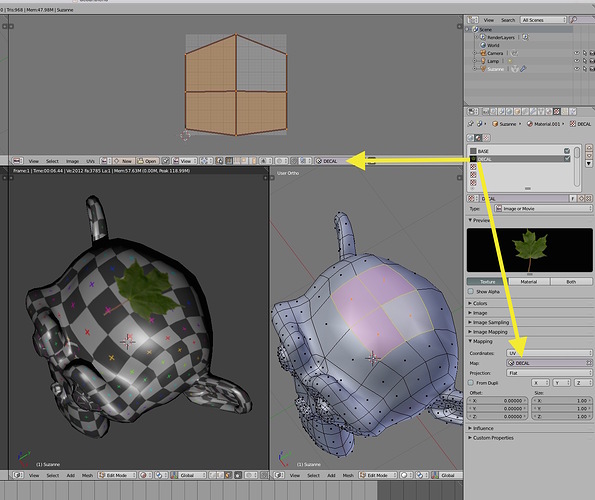Open the Projection Flat dropdown
Image resolution: width=595 pixels, height=500 pixels.
coord(549,373)
